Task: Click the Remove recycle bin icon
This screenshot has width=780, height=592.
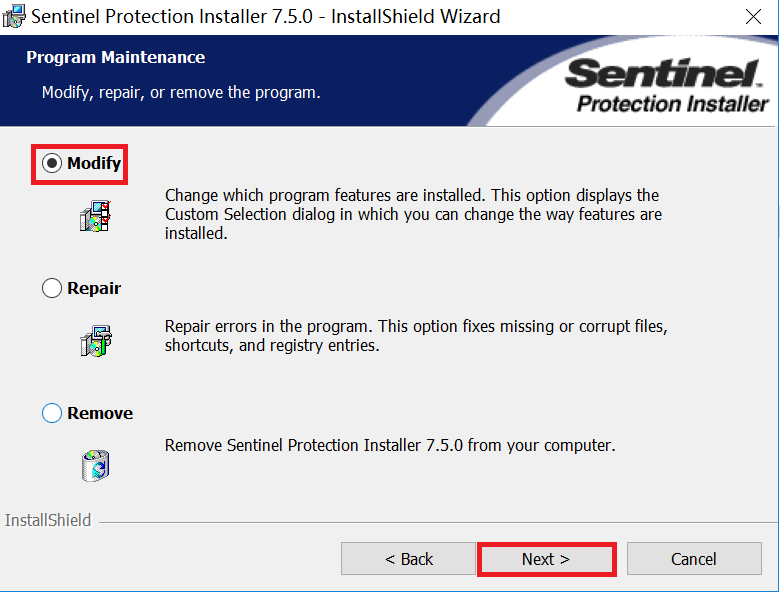Action: coord(95,465)
